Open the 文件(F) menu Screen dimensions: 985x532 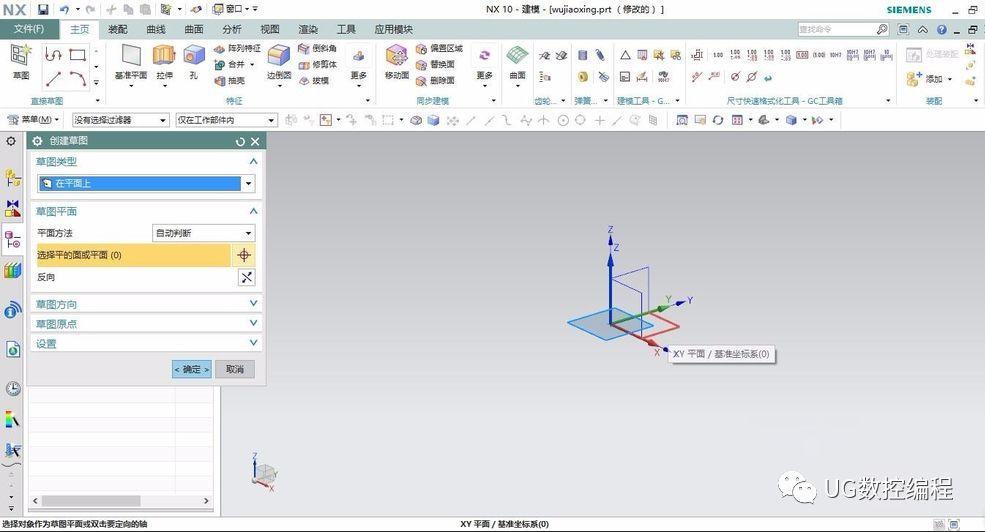point(29,30)
